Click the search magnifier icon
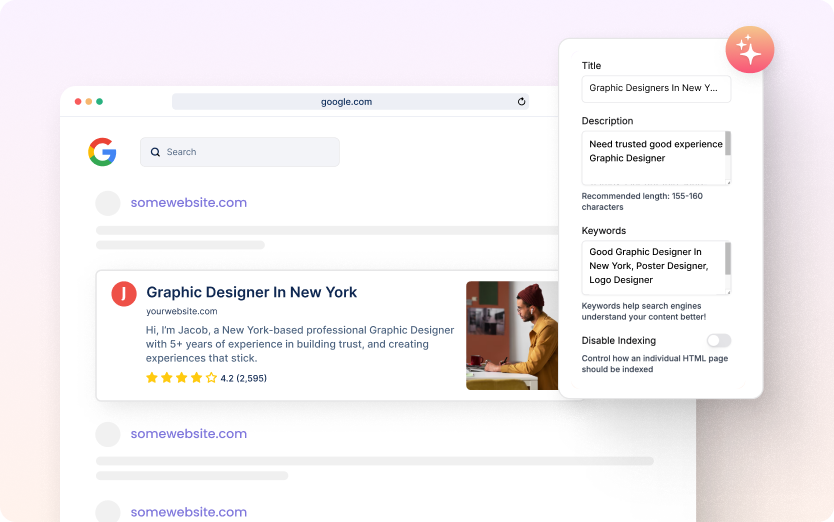The image size is (834, 522). 155,152
